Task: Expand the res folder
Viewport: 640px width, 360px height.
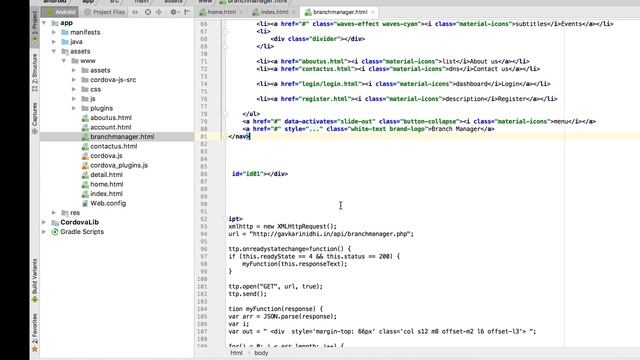Action: pyautogui.click(x=54, y=213)
